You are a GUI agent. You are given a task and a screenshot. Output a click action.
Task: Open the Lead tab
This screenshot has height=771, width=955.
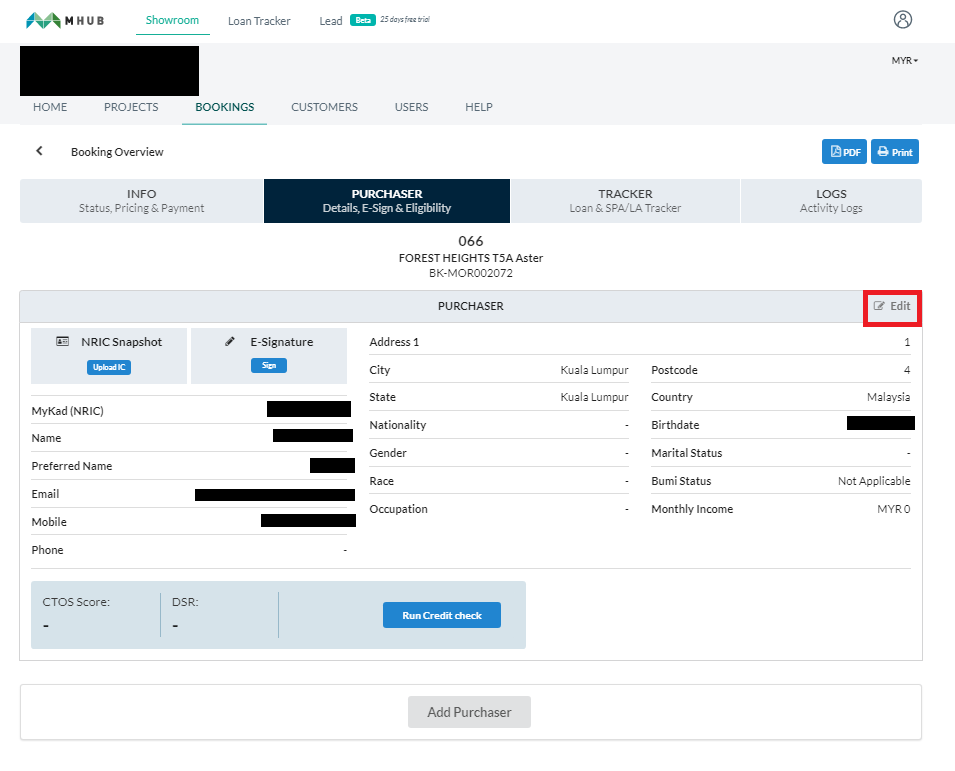click(331, 21)
